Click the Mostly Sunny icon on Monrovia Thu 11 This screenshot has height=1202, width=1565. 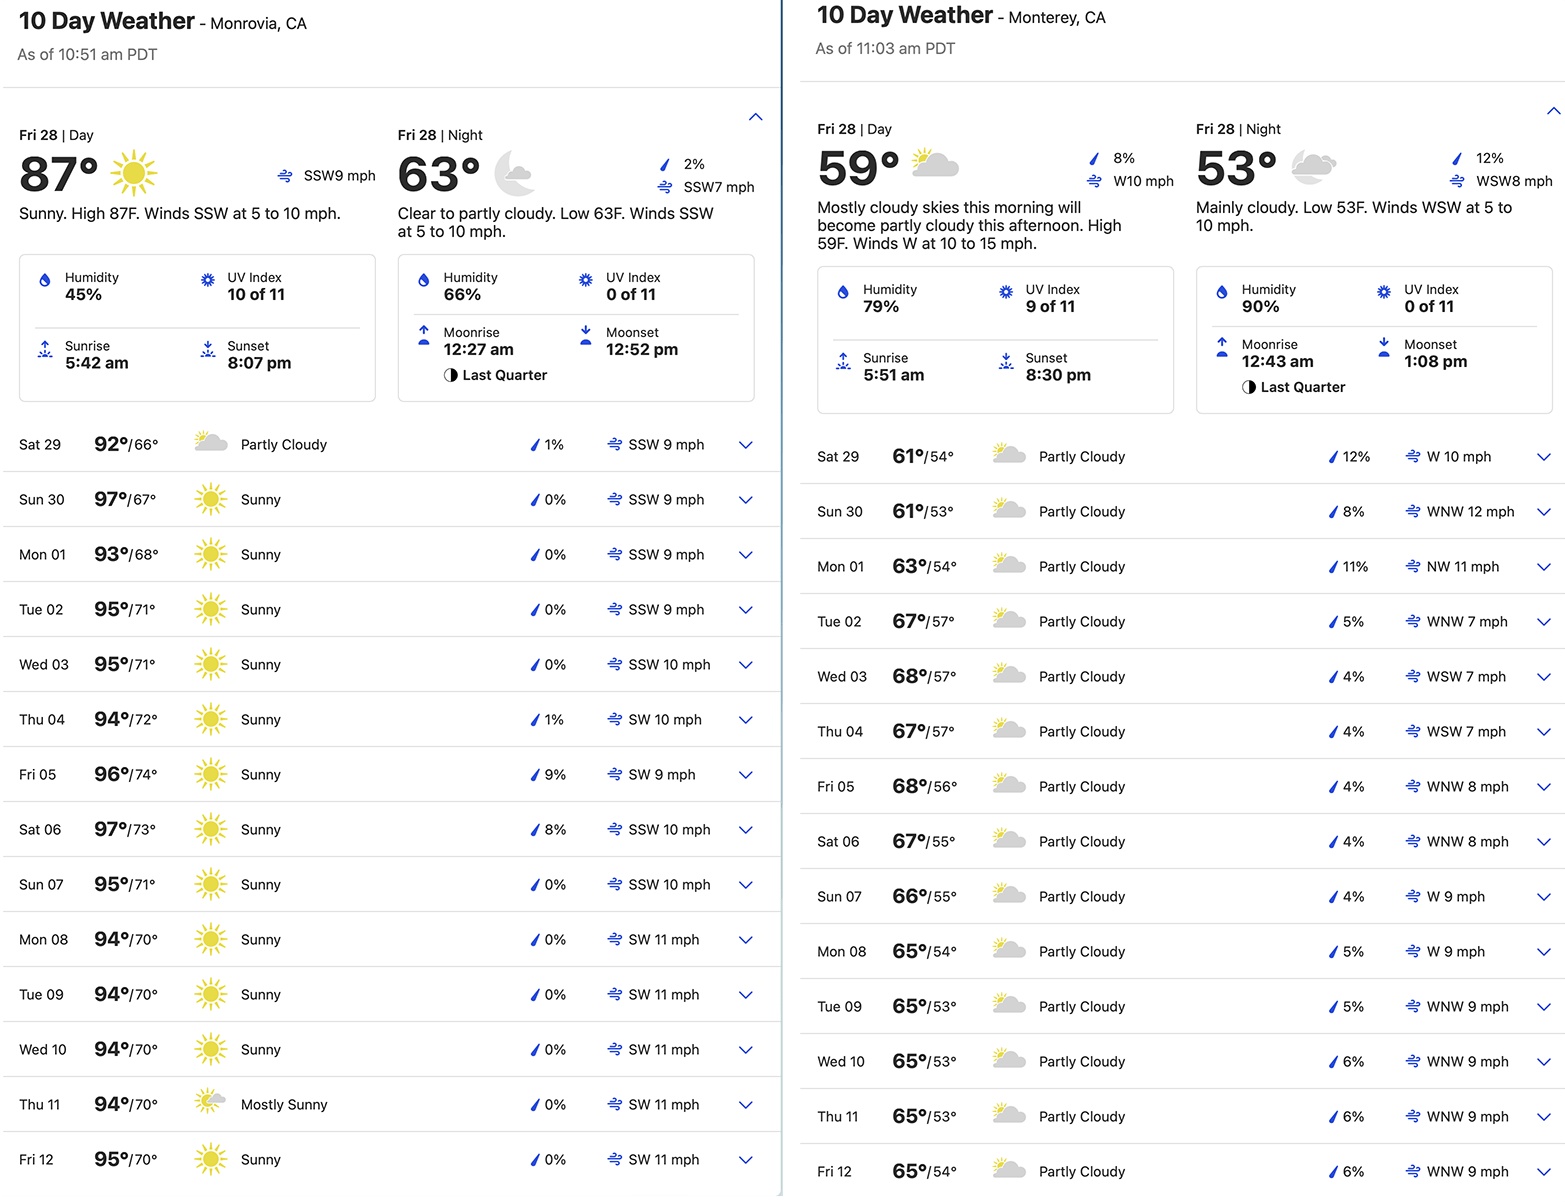pos(210,1102)
